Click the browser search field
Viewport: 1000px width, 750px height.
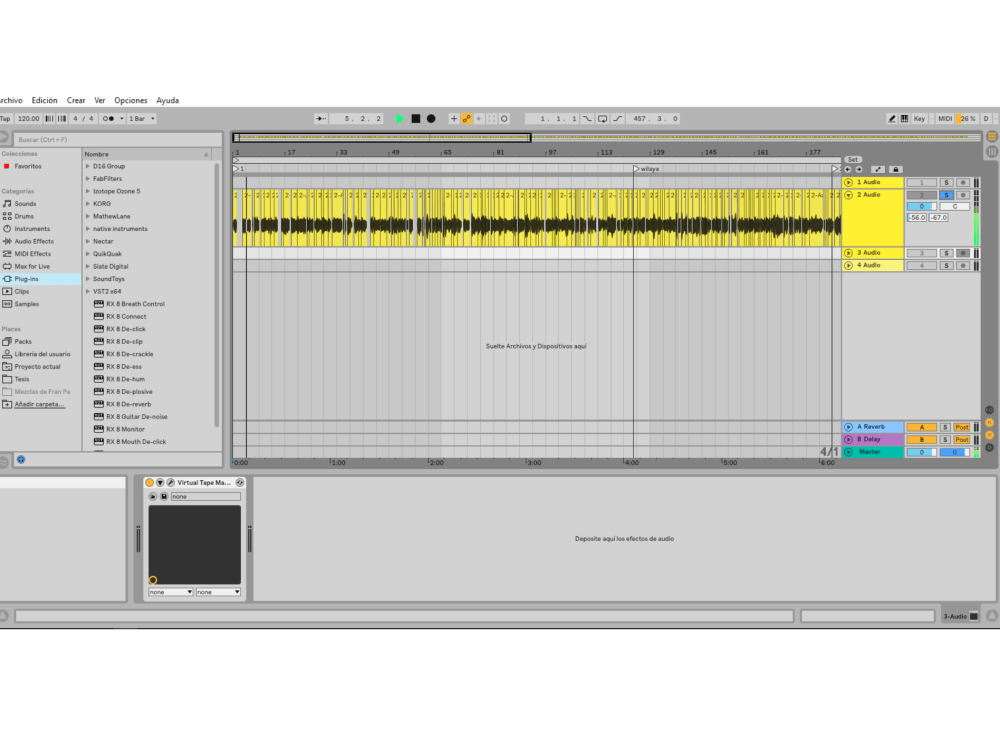click(x=118, y=140)
